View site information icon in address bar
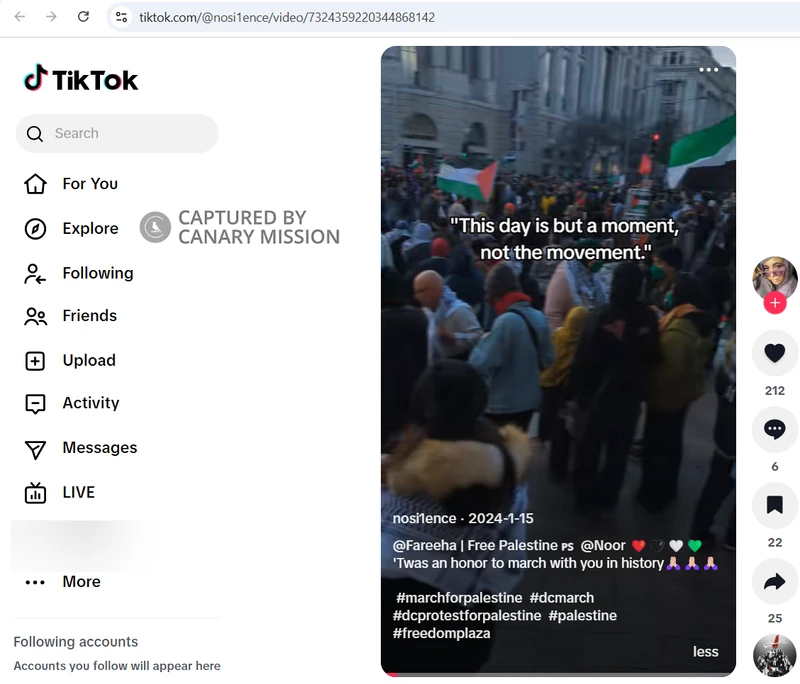Viewport: 800px width, 684px height. pyautogui.click(x=121, y=17)
